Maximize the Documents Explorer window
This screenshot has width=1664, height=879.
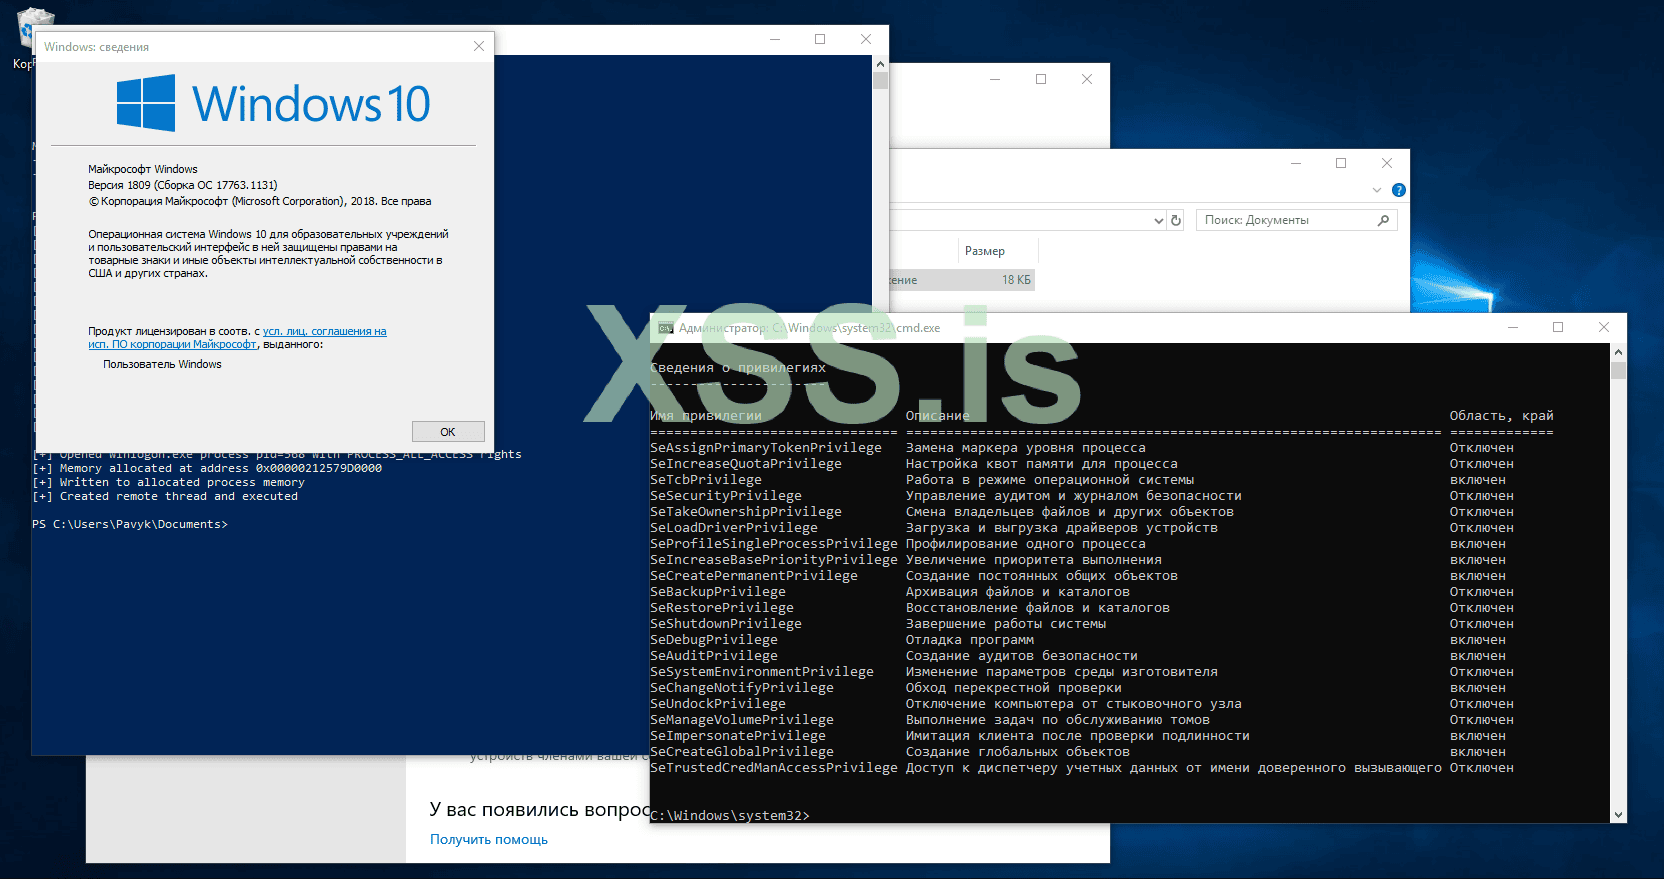coord(1341,163)
